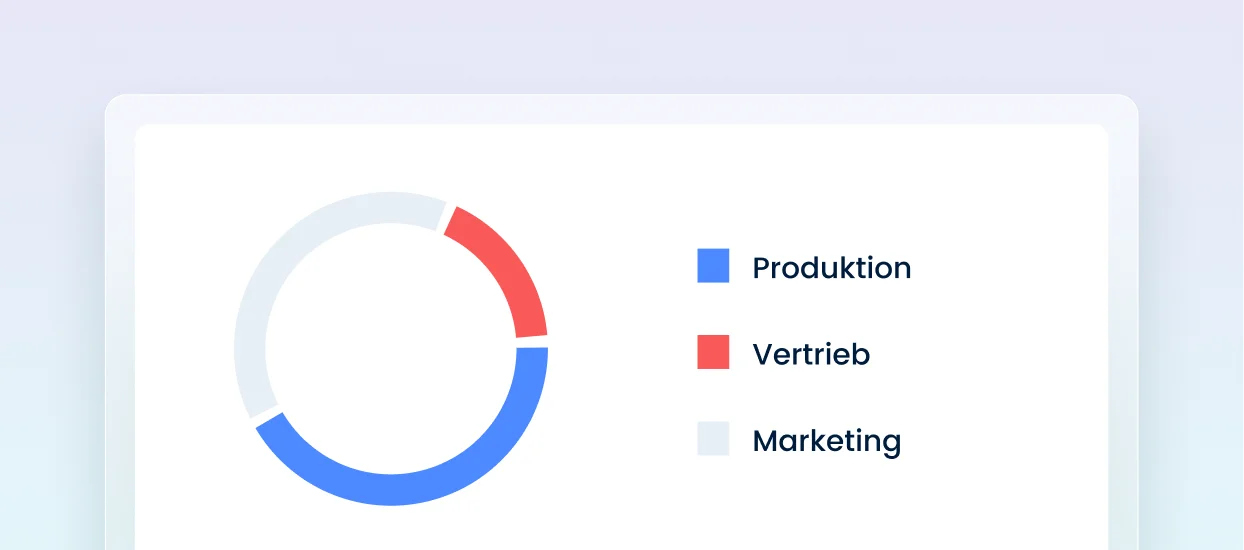Viewport: 1244px width, 550px height.
Task: Select the Marketing legend label
Action: click(826, 441)
